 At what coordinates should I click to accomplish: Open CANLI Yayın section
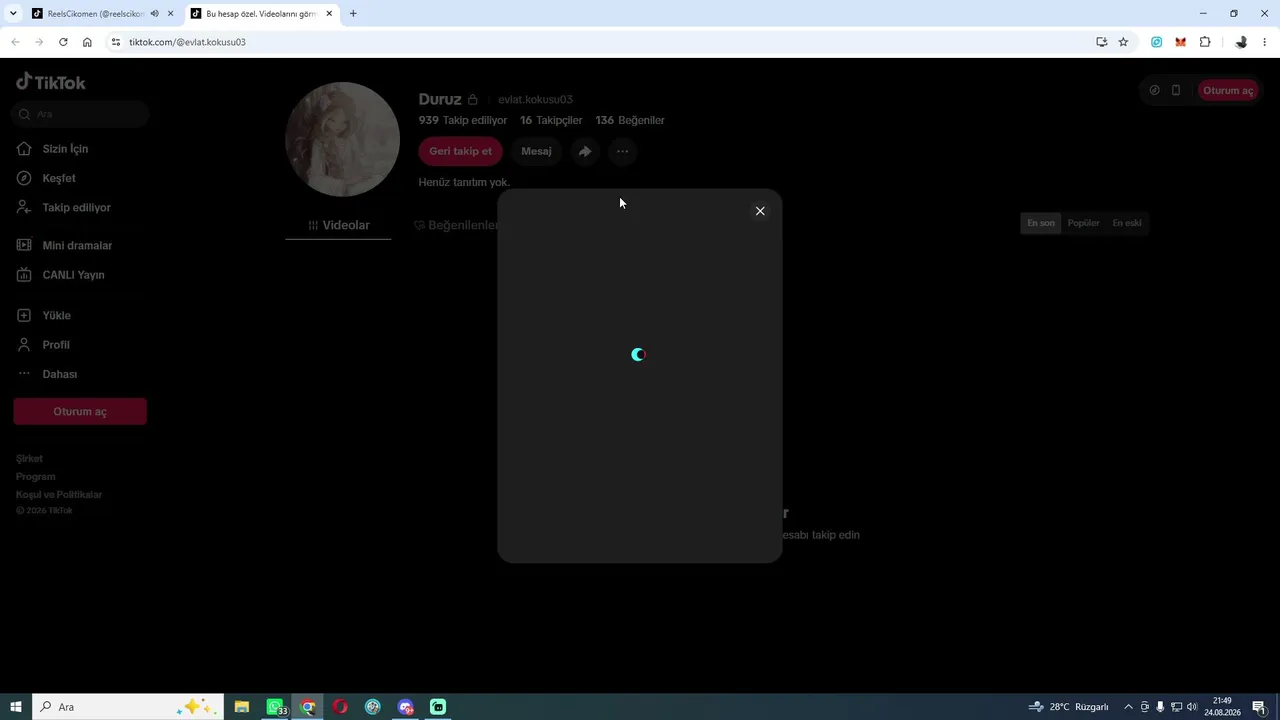click(73, 275)
